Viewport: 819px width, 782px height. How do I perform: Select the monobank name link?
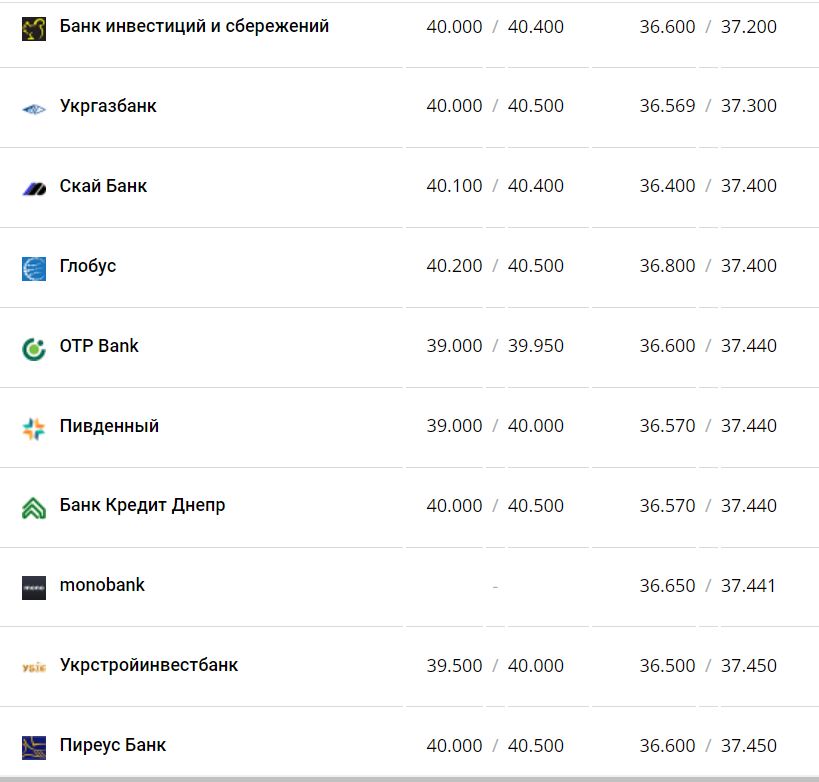(x=102, y=585)
